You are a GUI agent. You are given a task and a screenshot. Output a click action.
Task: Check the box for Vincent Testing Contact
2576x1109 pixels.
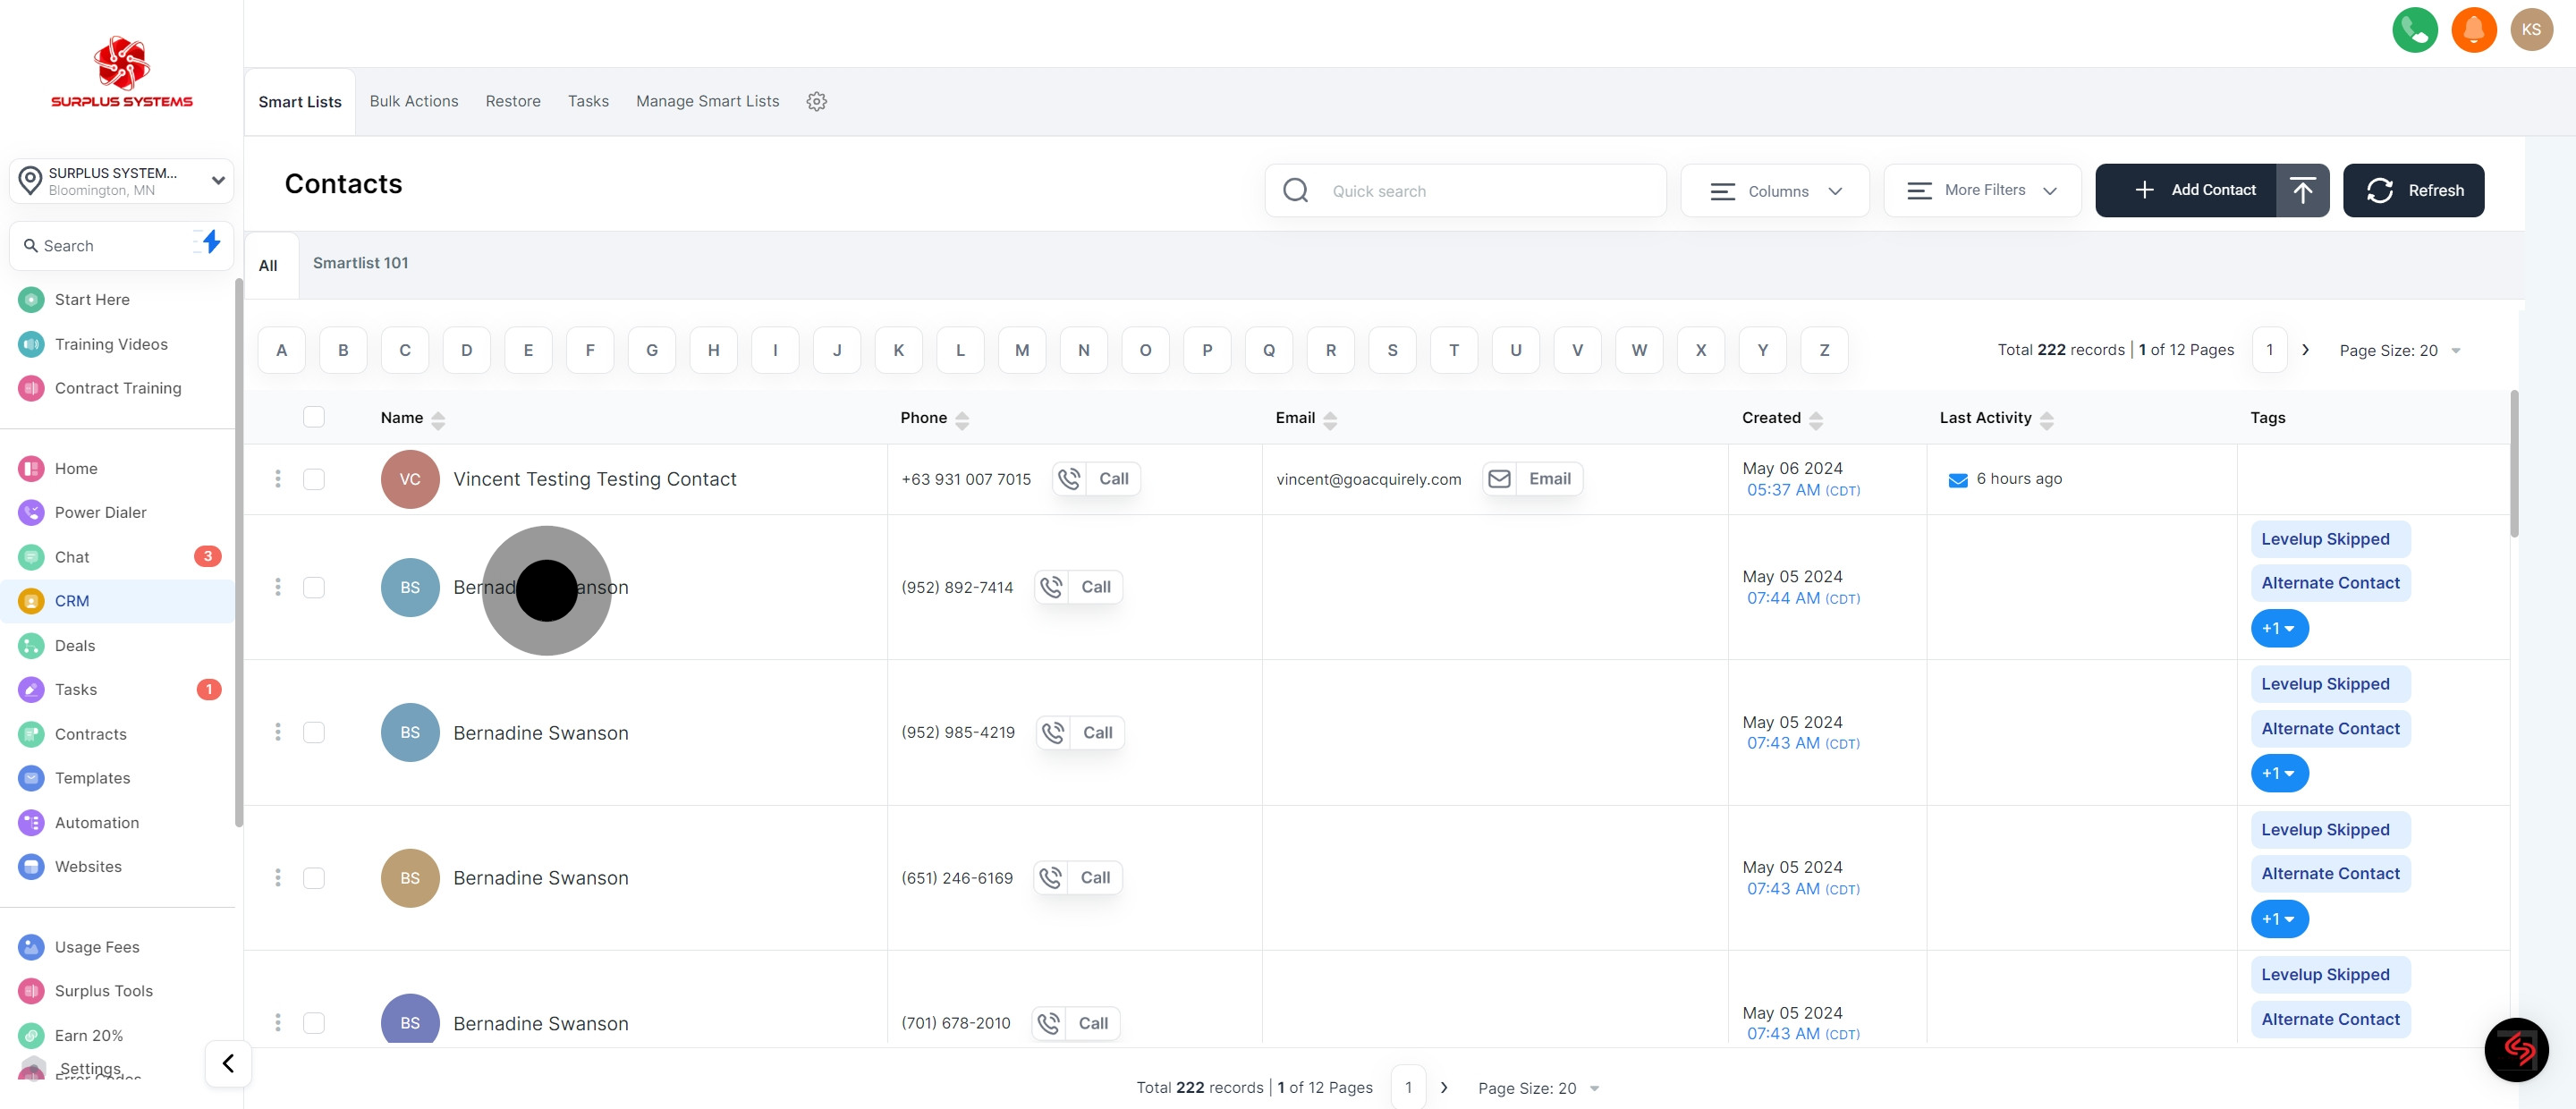tap(313, 479)
